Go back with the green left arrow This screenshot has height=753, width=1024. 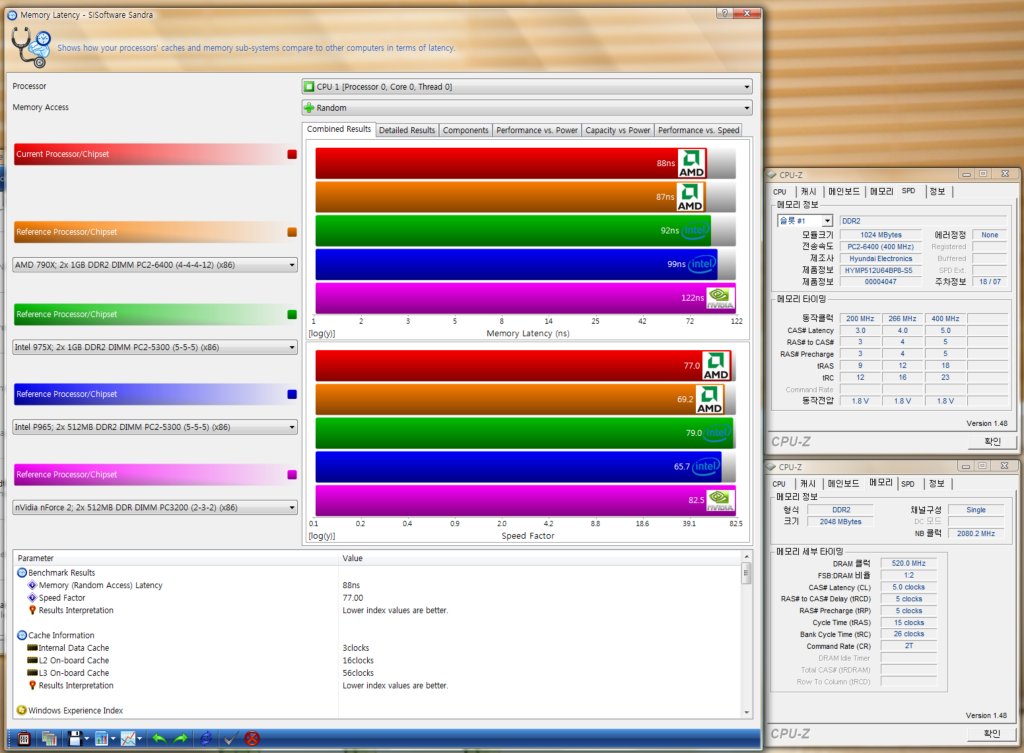point(159,739)
